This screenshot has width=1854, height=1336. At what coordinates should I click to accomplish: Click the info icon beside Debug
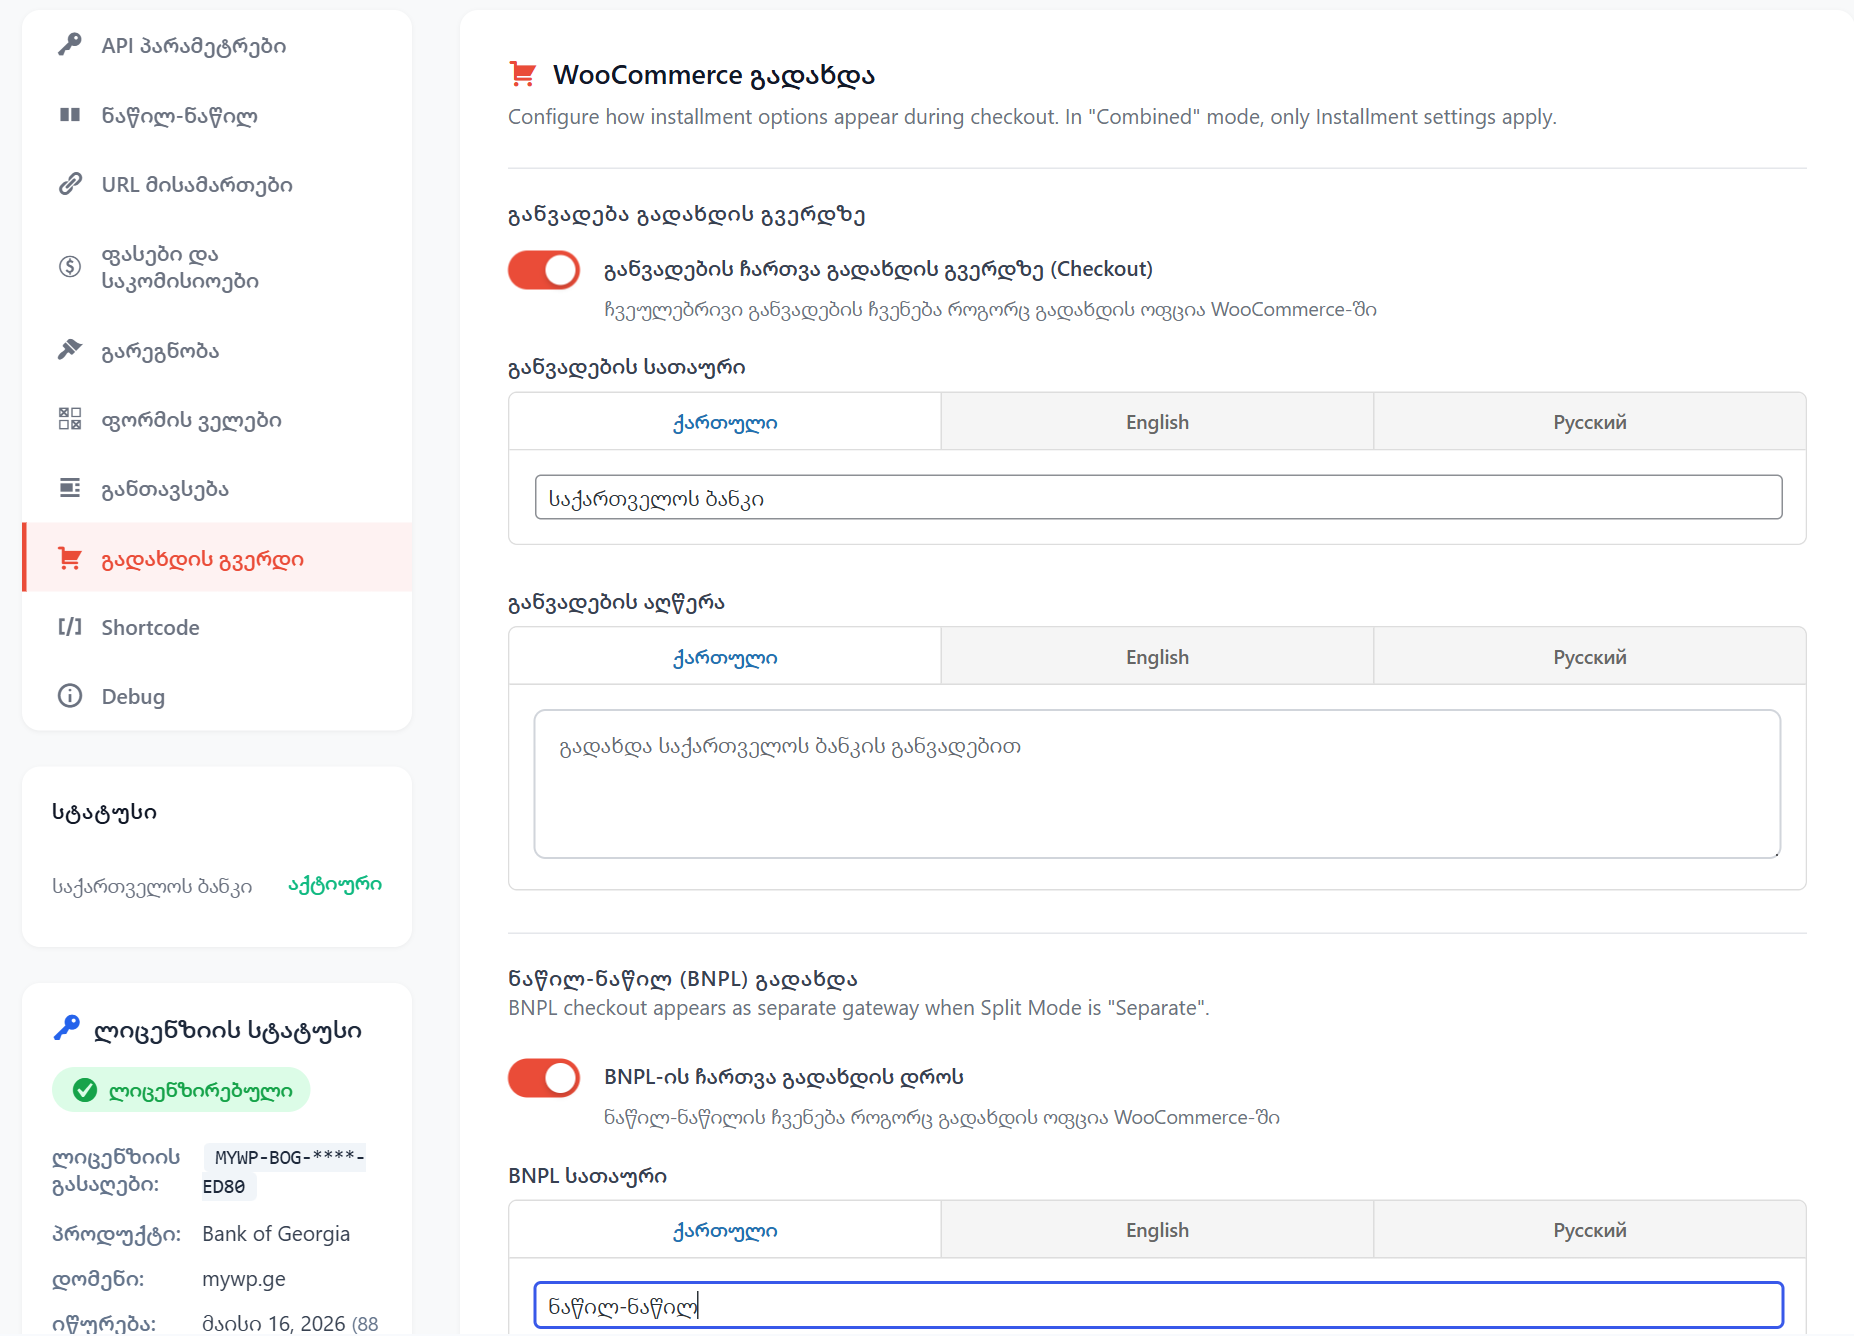click(69, 696)
